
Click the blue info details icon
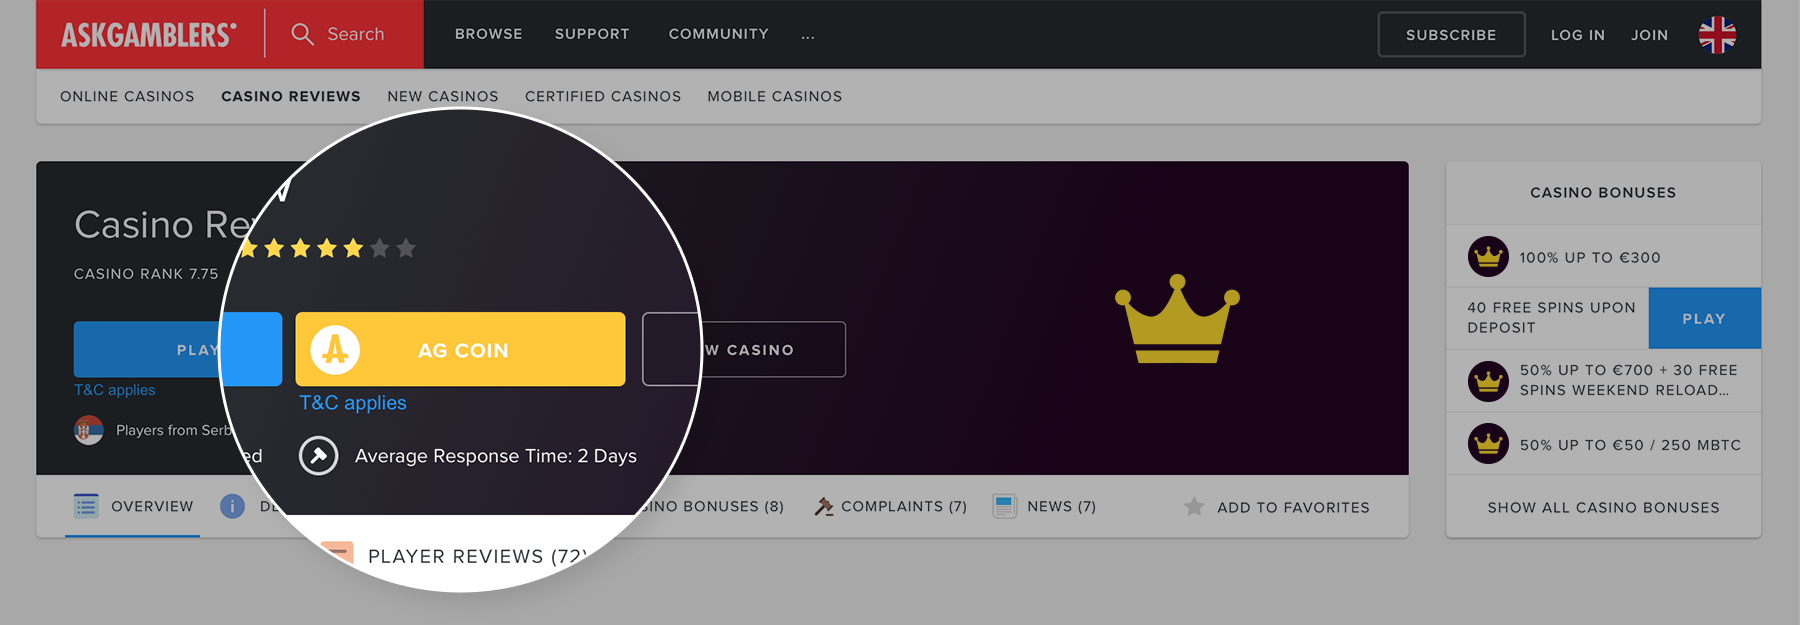click(232, 506)
